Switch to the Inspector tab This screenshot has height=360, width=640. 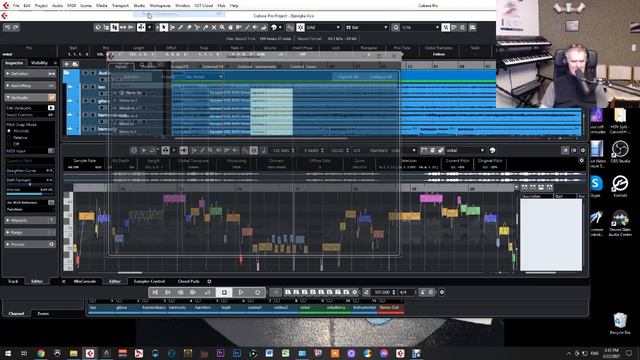pos(14,63)
